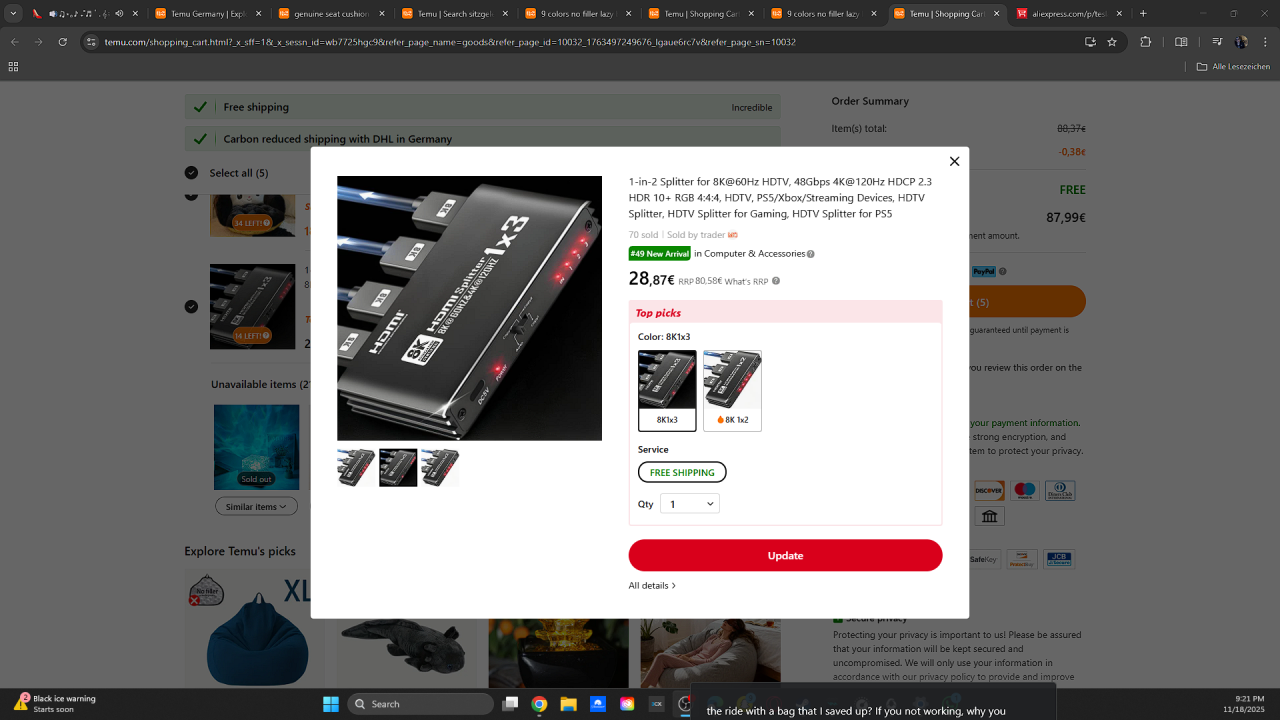
Task: Open File Explorer from the taskbar
Action: click(x=568, y=704)
